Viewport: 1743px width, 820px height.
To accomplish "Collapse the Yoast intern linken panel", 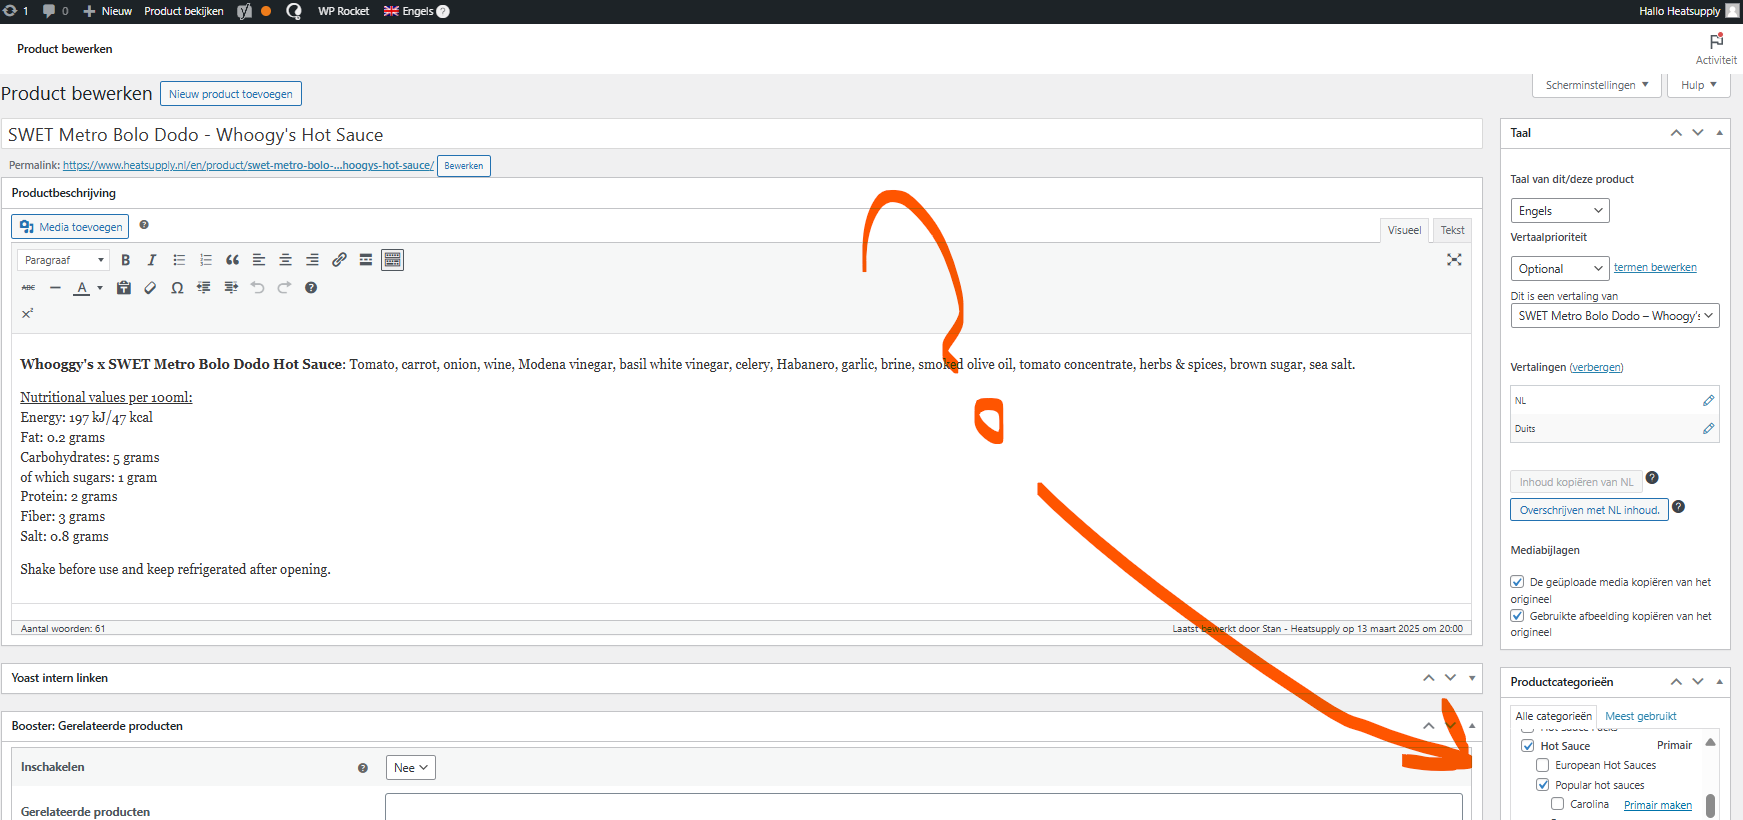I will coord(1472,678).
